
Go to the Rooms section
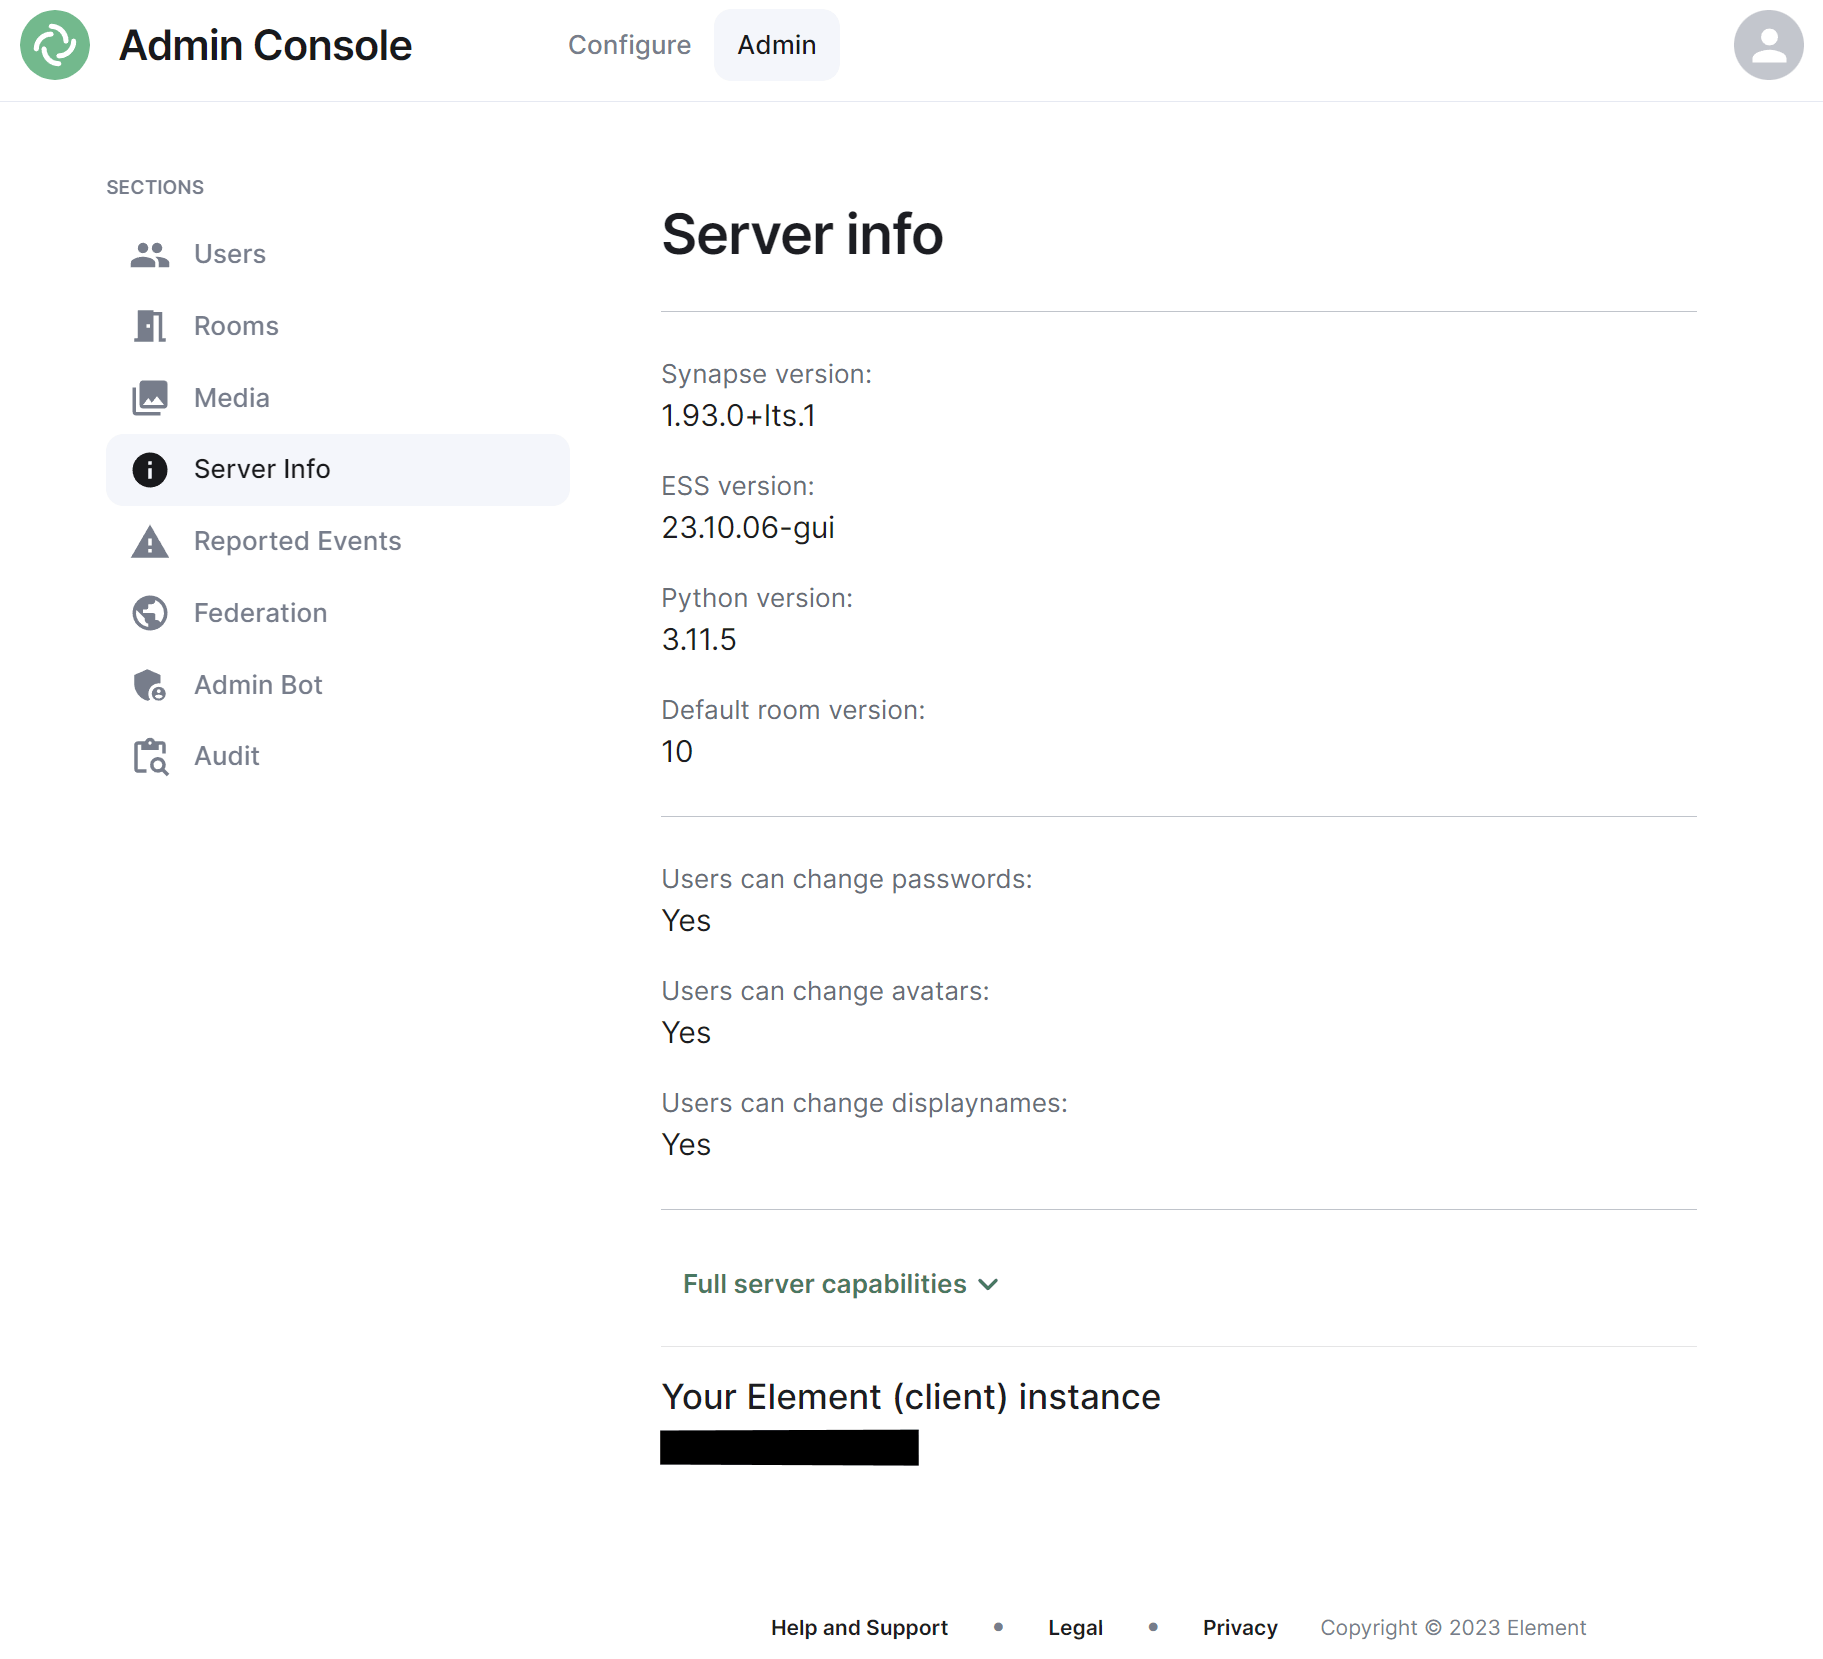[x=338, y=326]
